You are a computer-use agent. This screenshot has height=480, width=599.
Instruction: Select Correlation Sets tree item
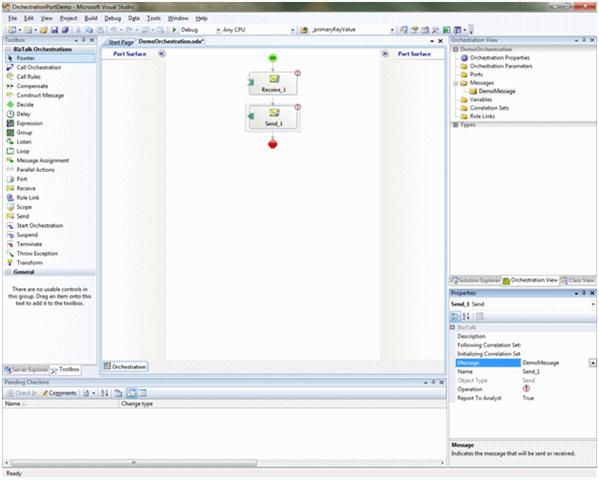point(485,108)
